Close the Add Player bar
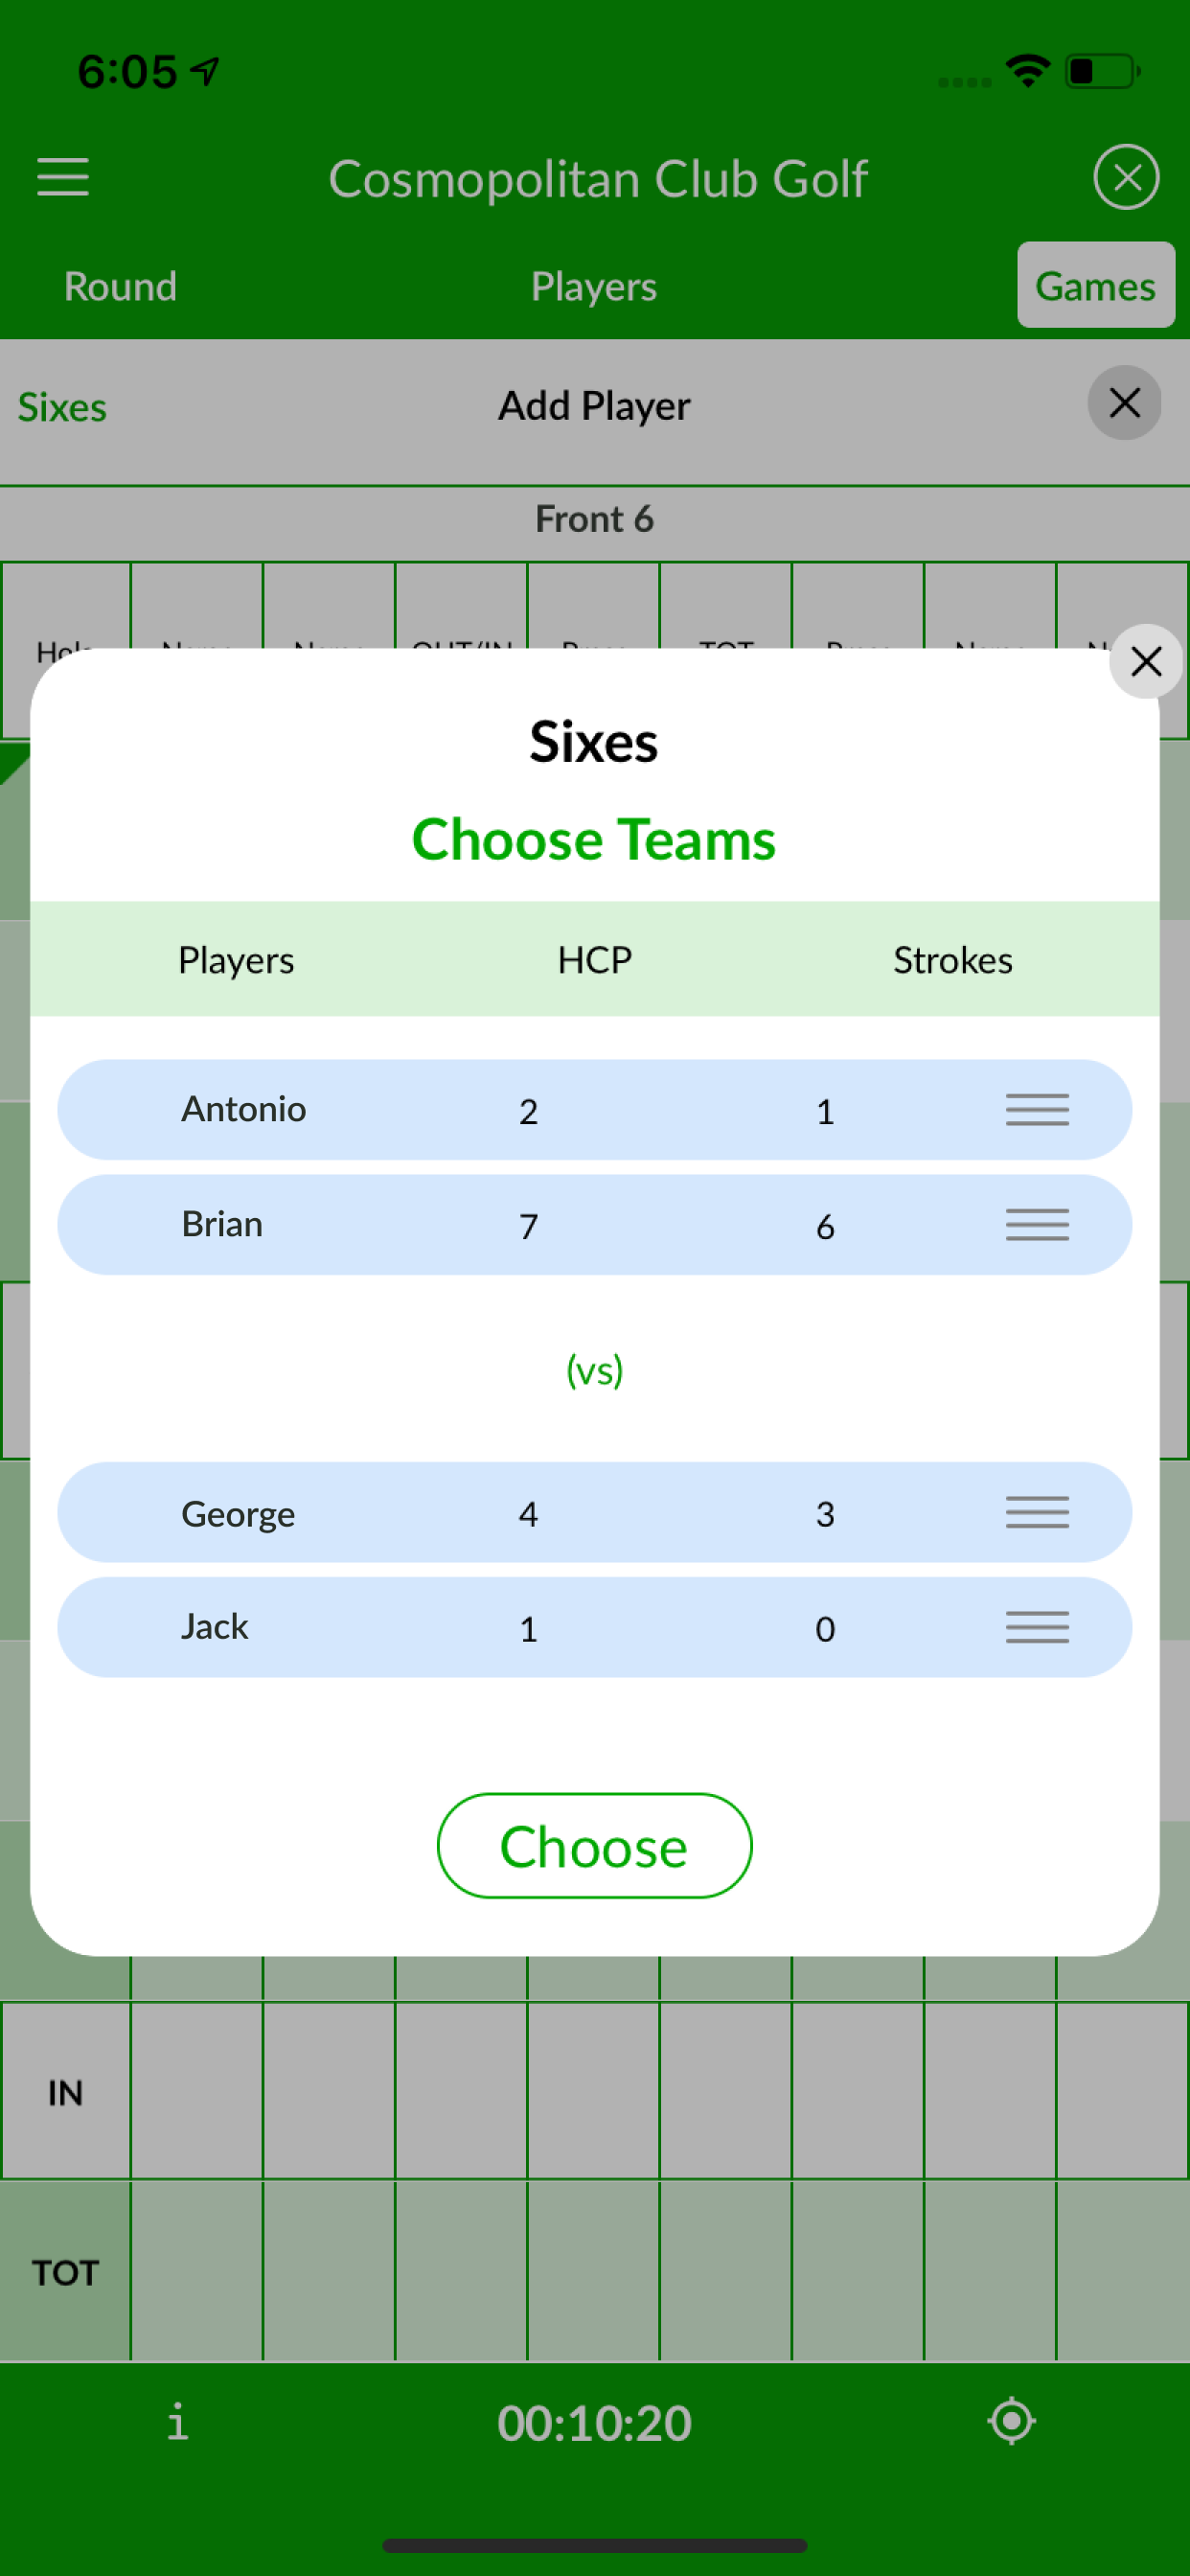 pos(1124,403)
